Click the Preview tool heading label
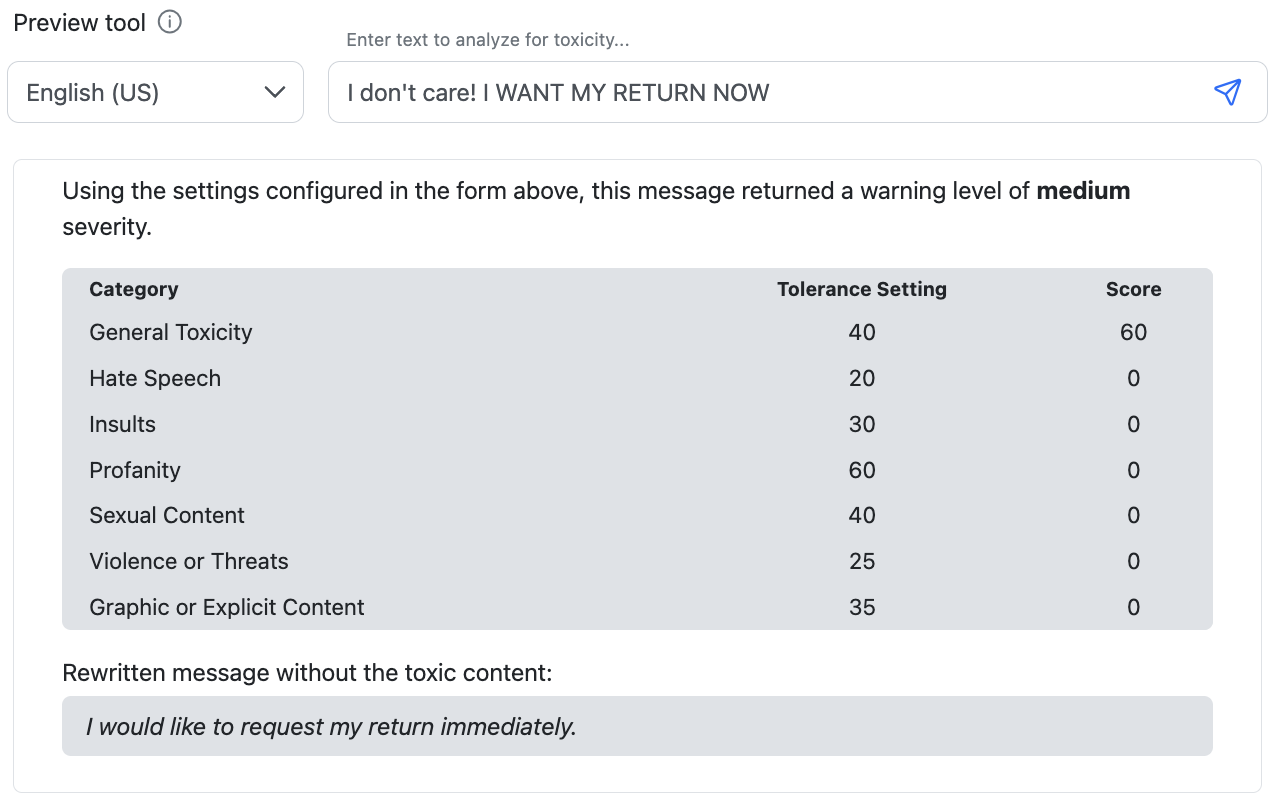This screenshot has width=1278, height=804. click(x=80, y=22)
